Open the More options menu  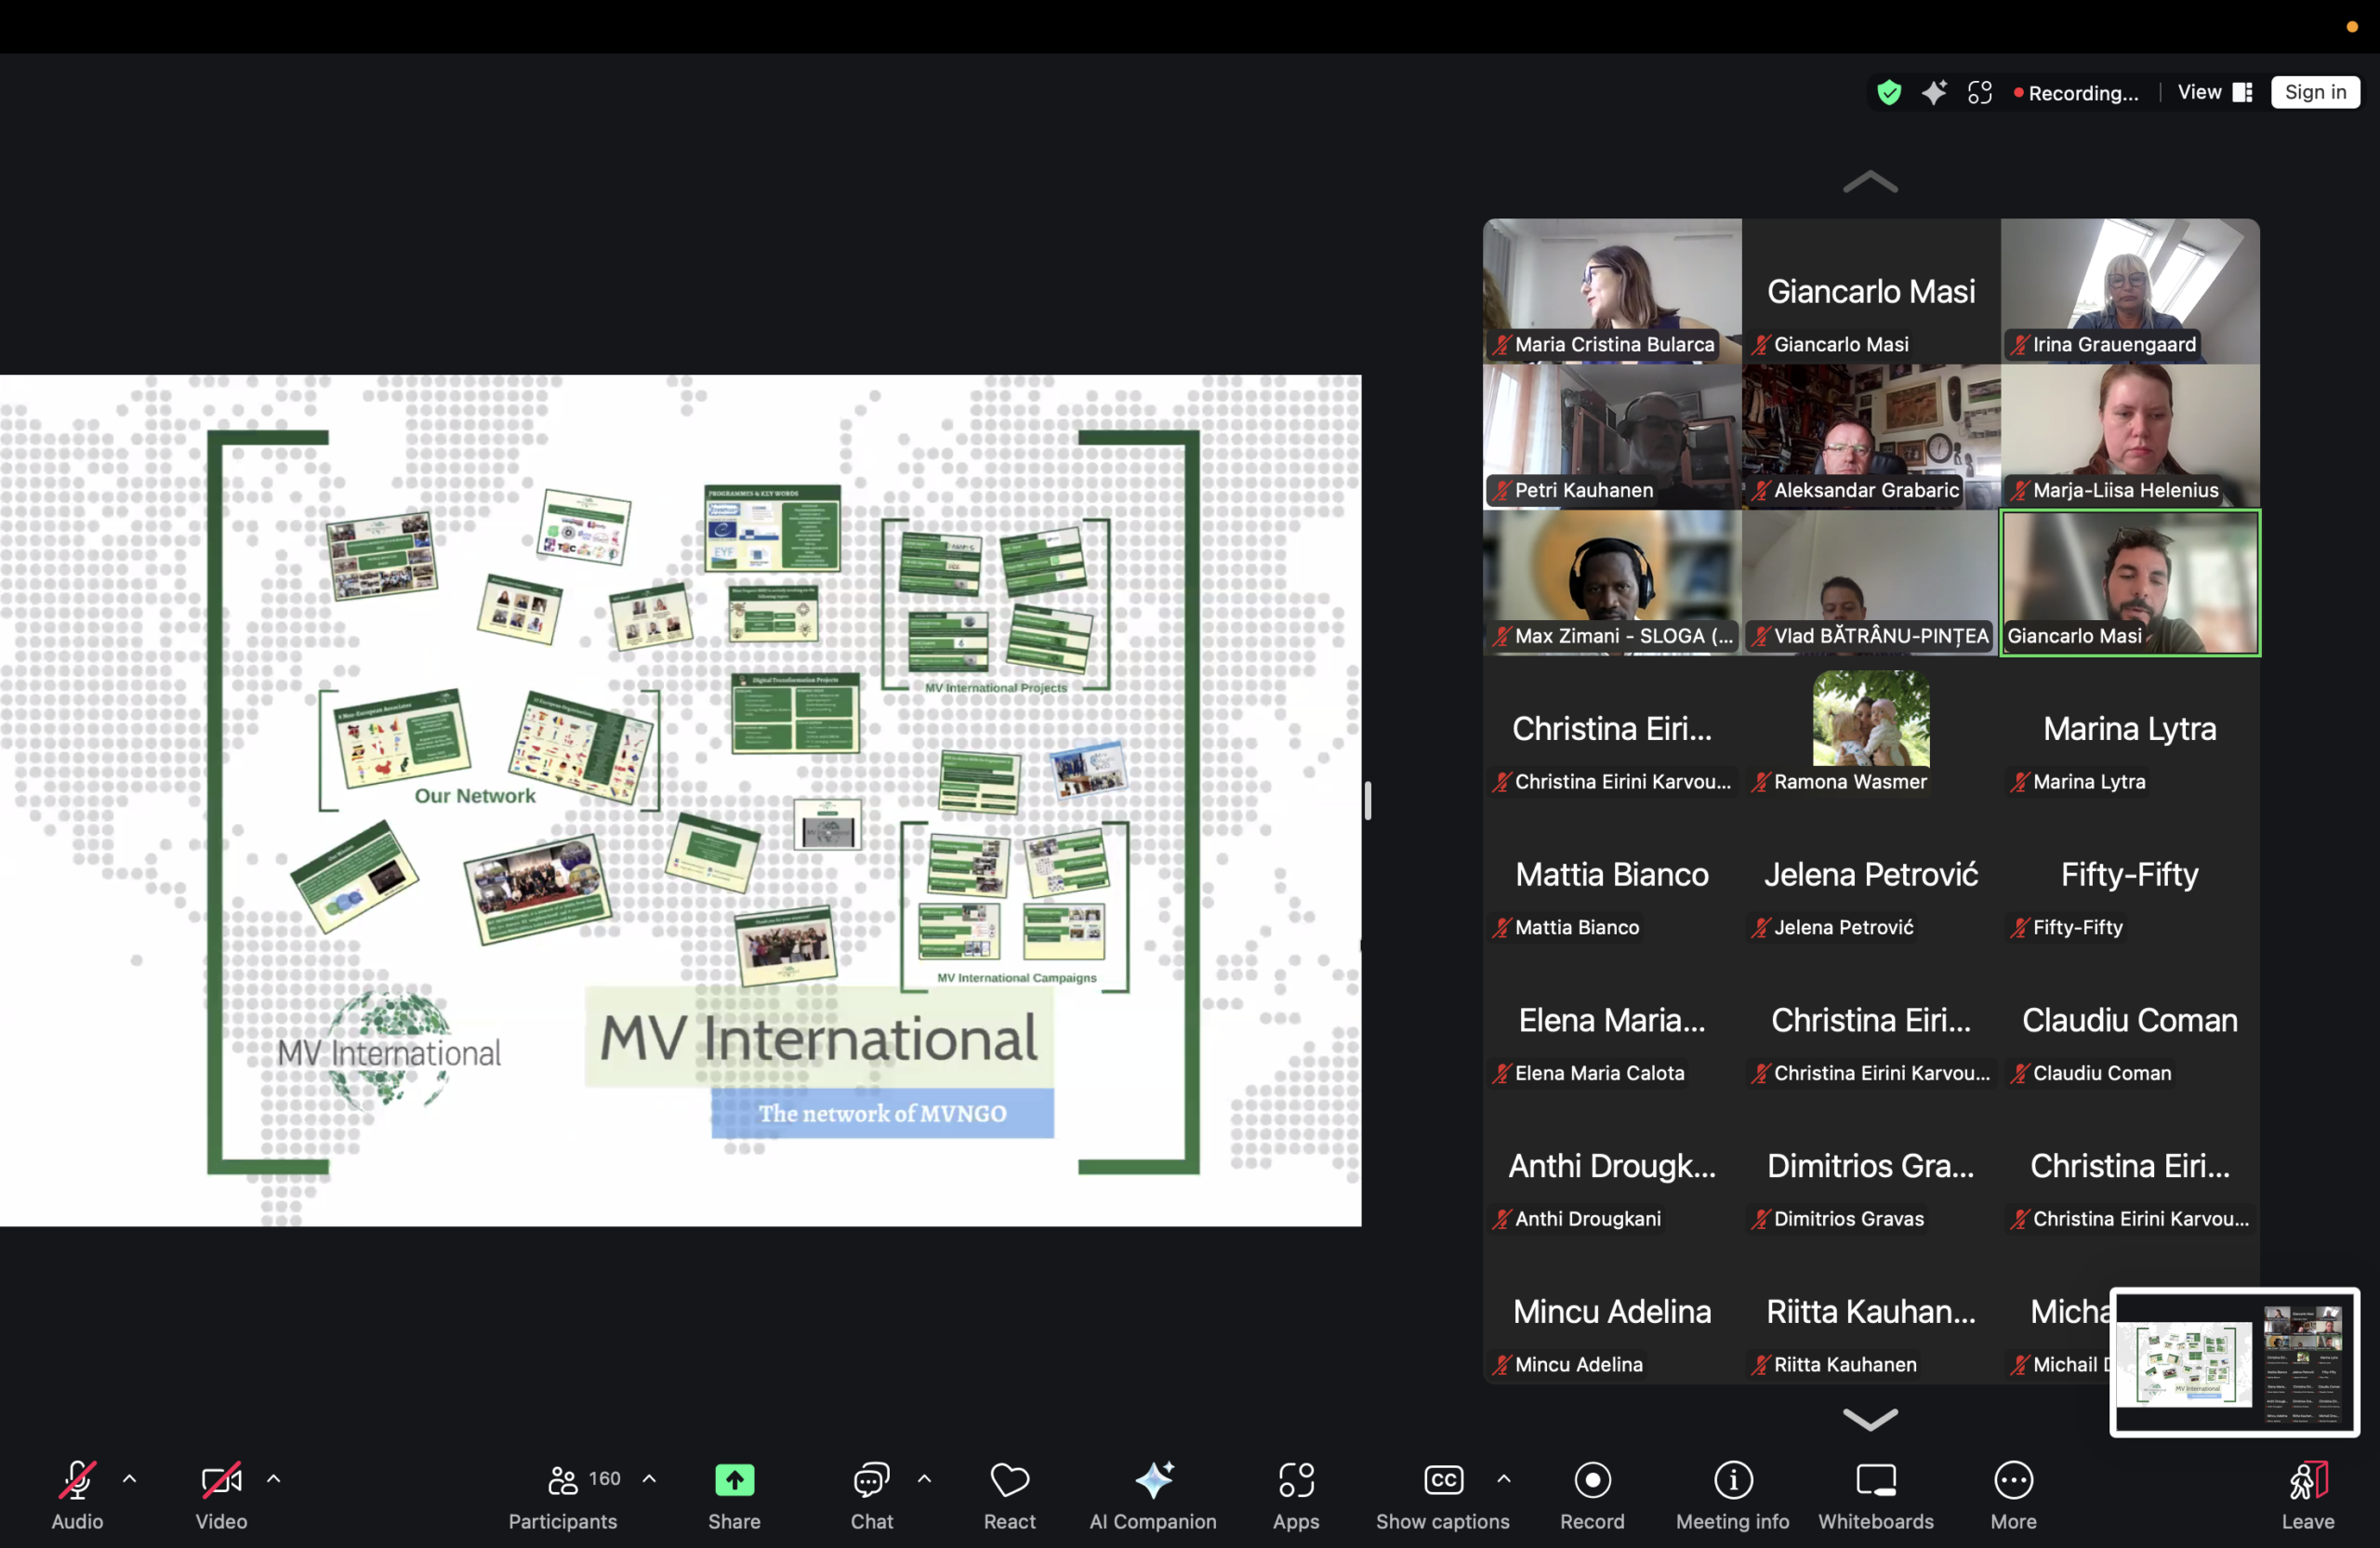pyautogui.click(x=2013, y=1494)
